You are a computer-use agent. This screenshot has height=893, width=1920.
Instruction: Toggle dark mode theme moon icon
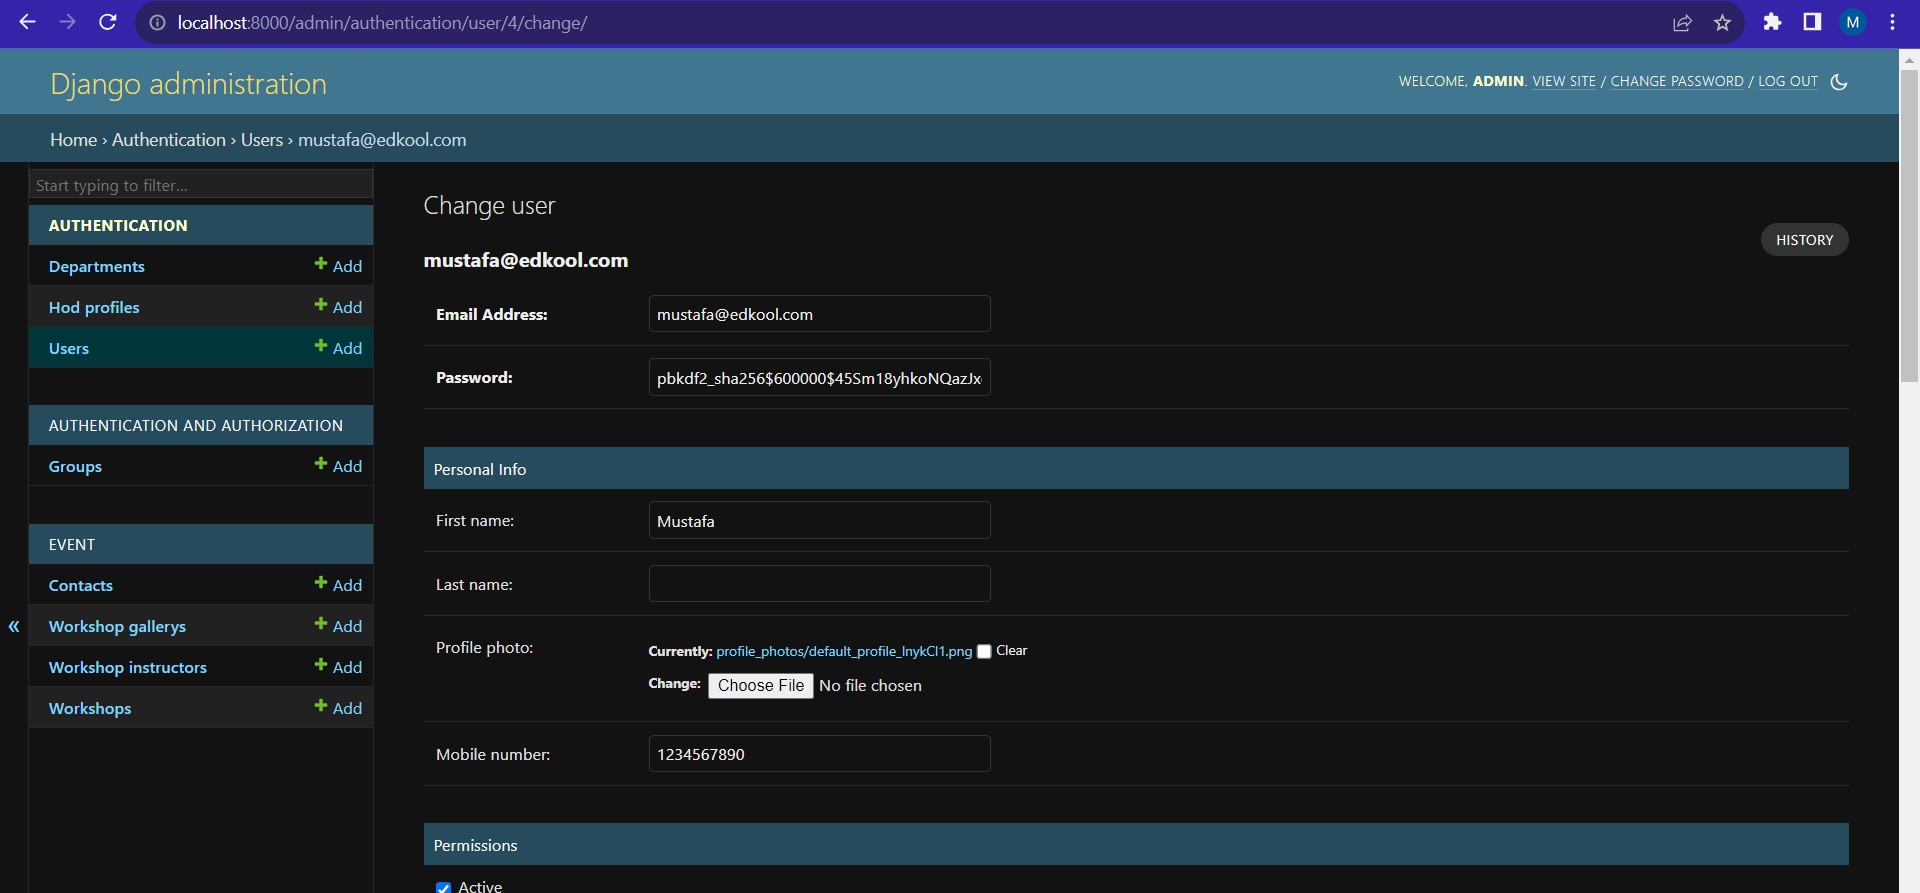pos(1839,82)
